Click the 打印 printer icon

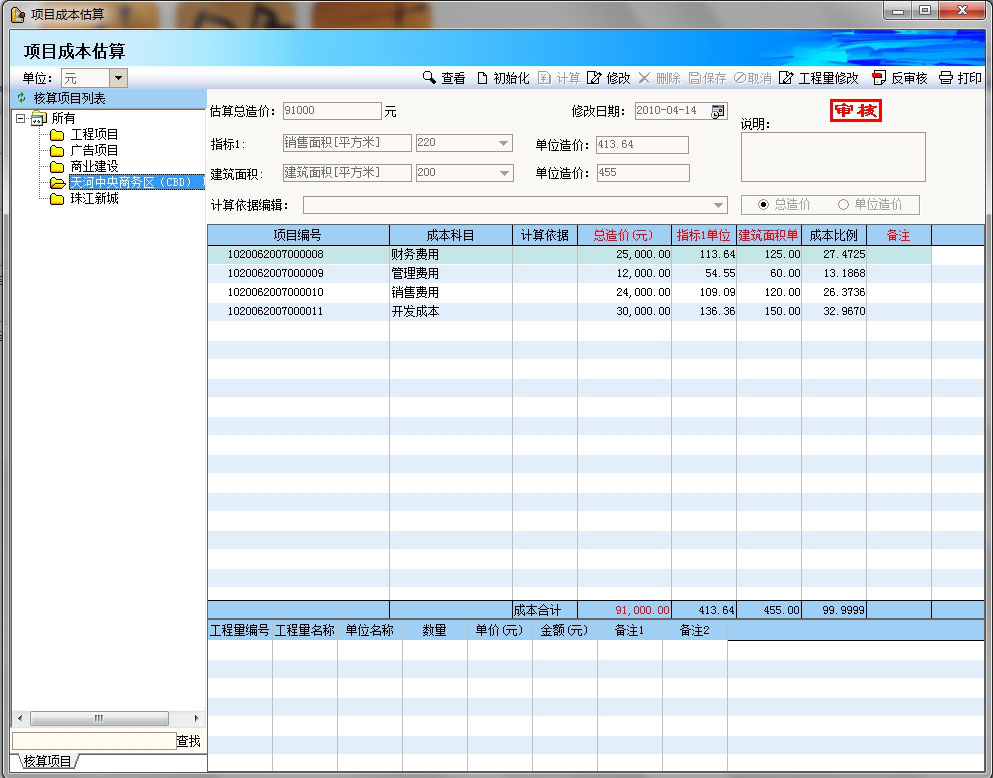click(945, 78)
